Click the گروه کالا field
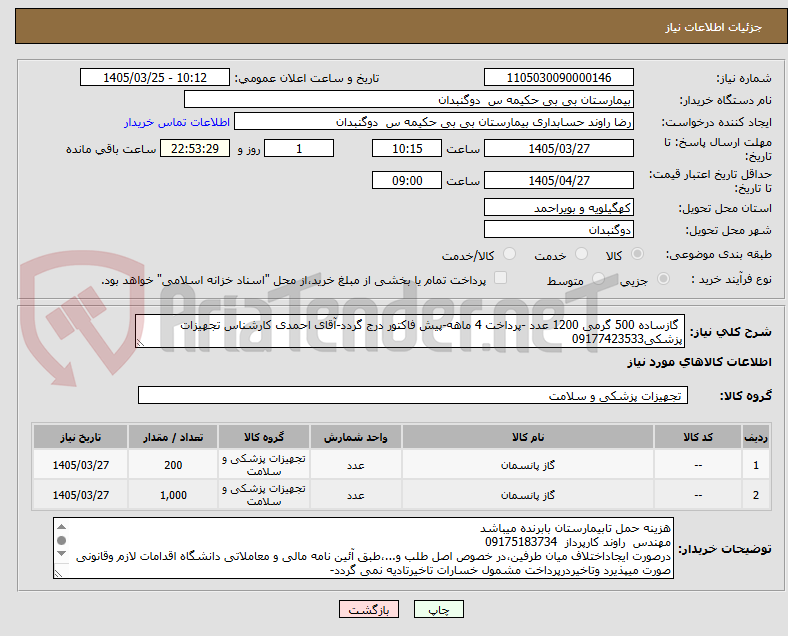The height and width of the screenshot is (636, 788). [x=413, y=395]
